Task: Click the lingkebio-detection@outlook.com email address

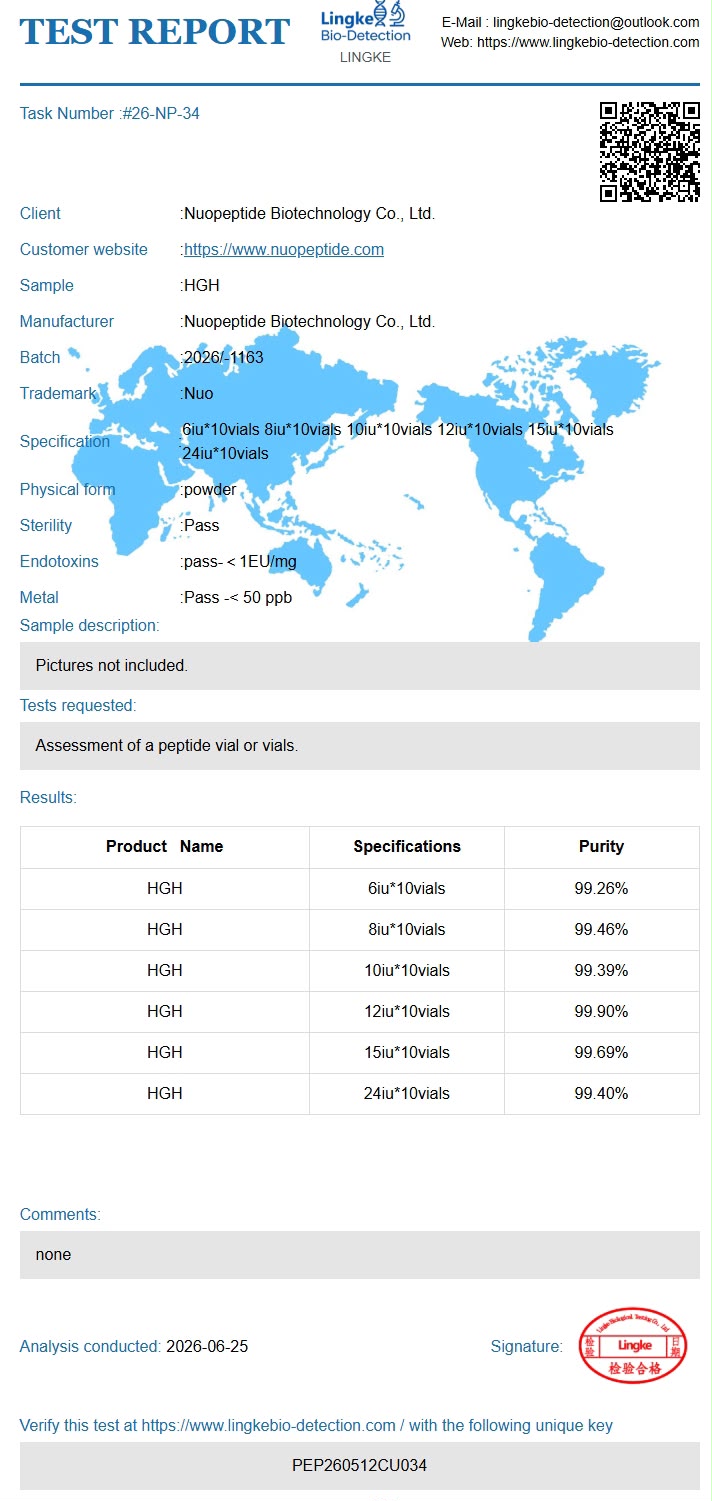Action: pos(596,22)
